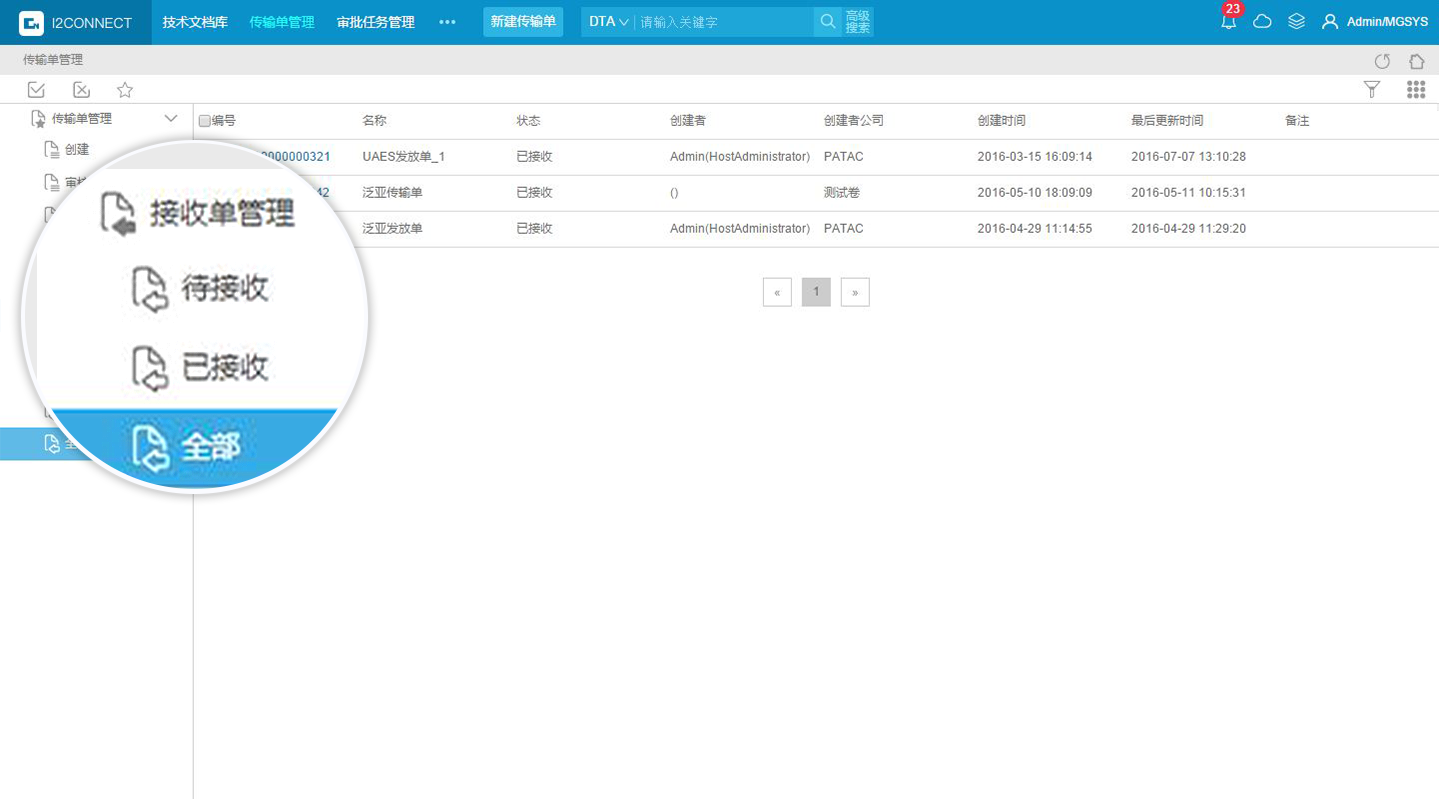This screenshot has height=799, width=1439.
Task: Click the keyword search input field
Action: pos(725,22)
